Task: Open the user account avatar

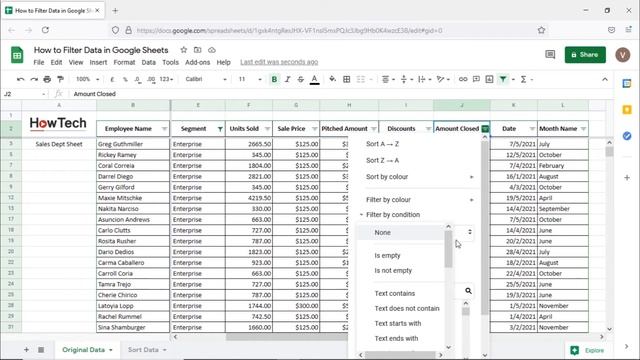Action: point(622,55)
